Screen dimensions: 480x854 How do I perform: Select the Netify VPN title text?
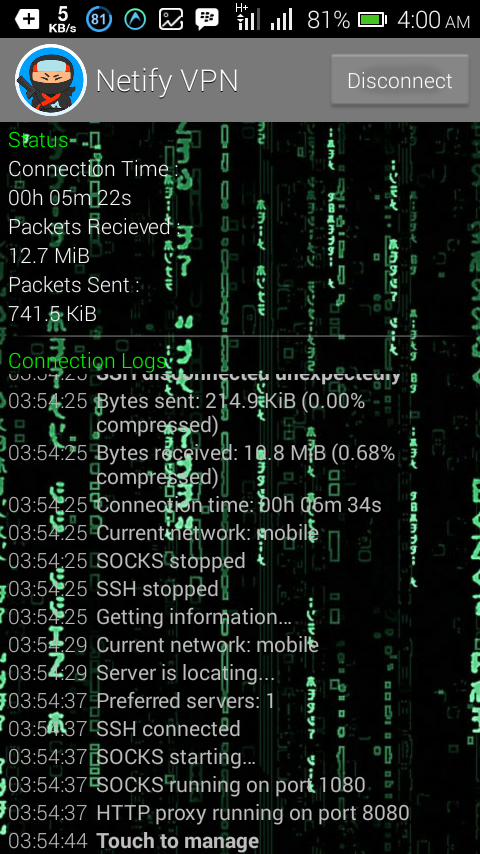tap(167, 81)
